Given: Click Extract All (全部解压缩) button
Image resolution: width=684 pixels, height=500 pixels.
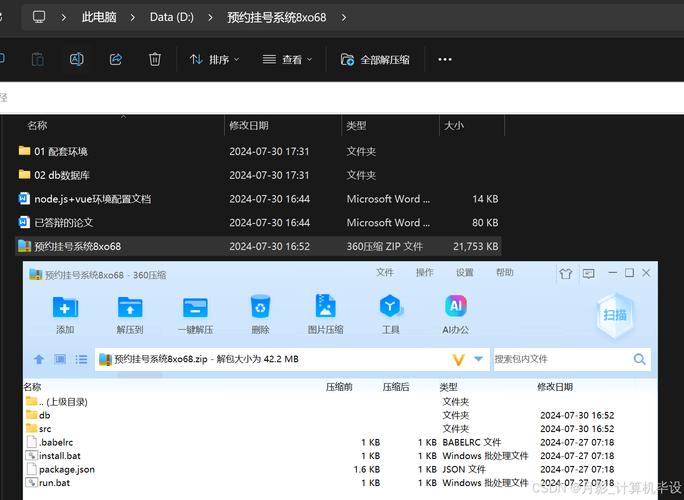Looking at the screenshot, I should 375,59.
